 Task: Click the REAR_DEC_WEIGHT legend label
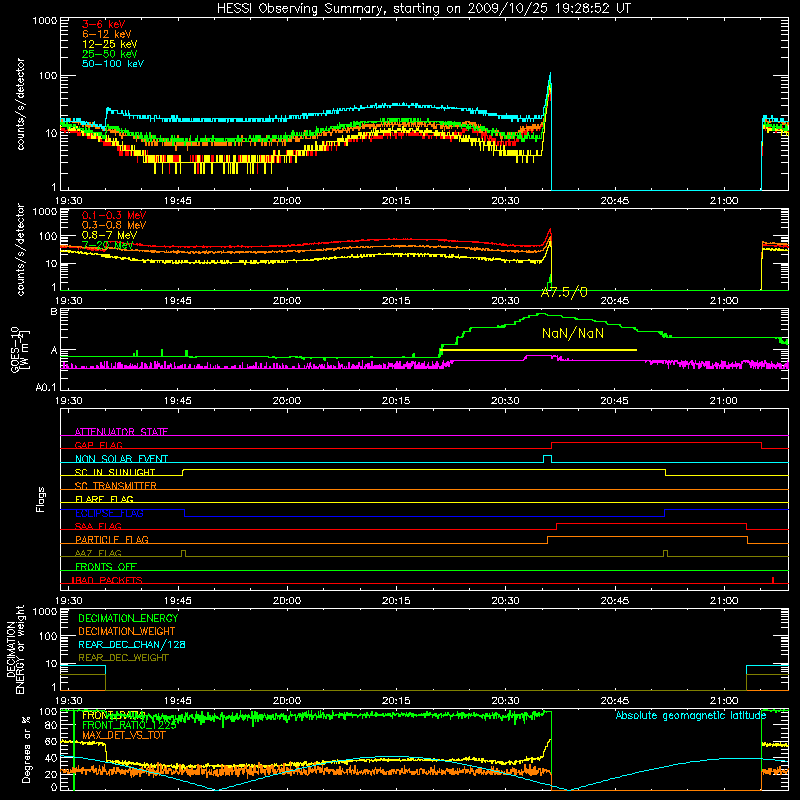click(x=123, y=658)
